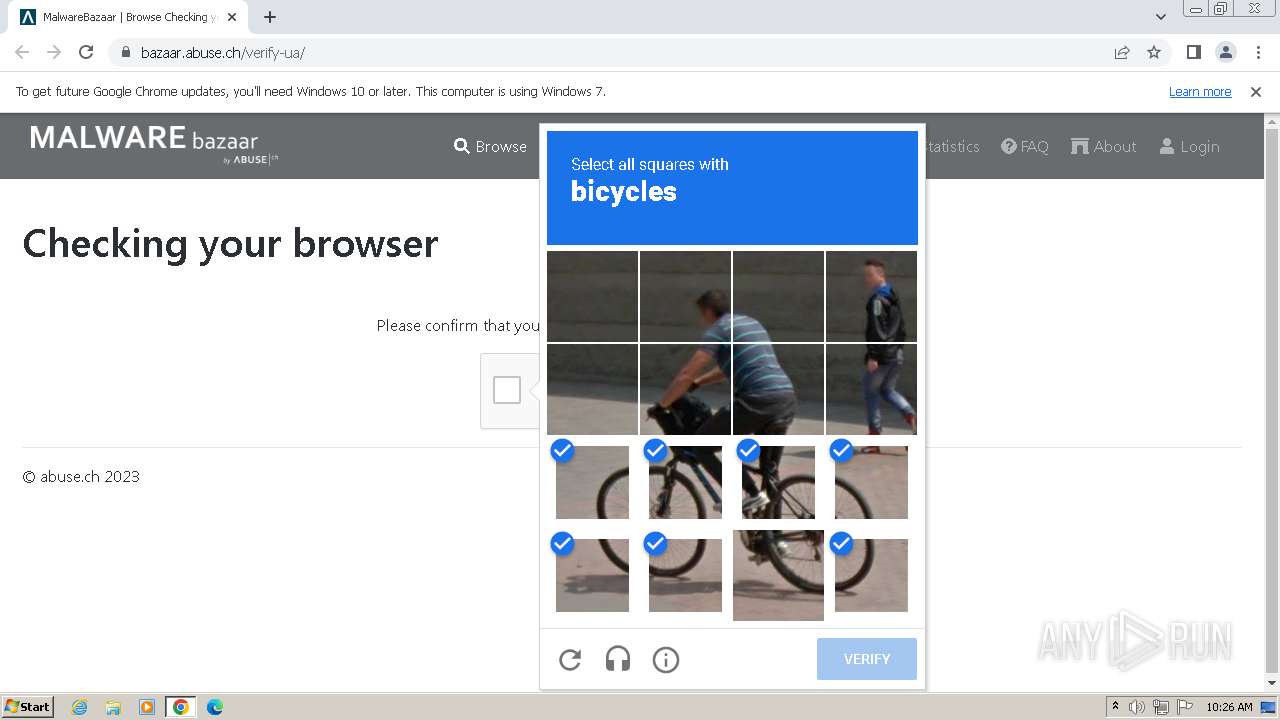The width and height of the screenshot is (1280, 720).
Task: Expand the tab search dropdown
Action: point(1161,17)
